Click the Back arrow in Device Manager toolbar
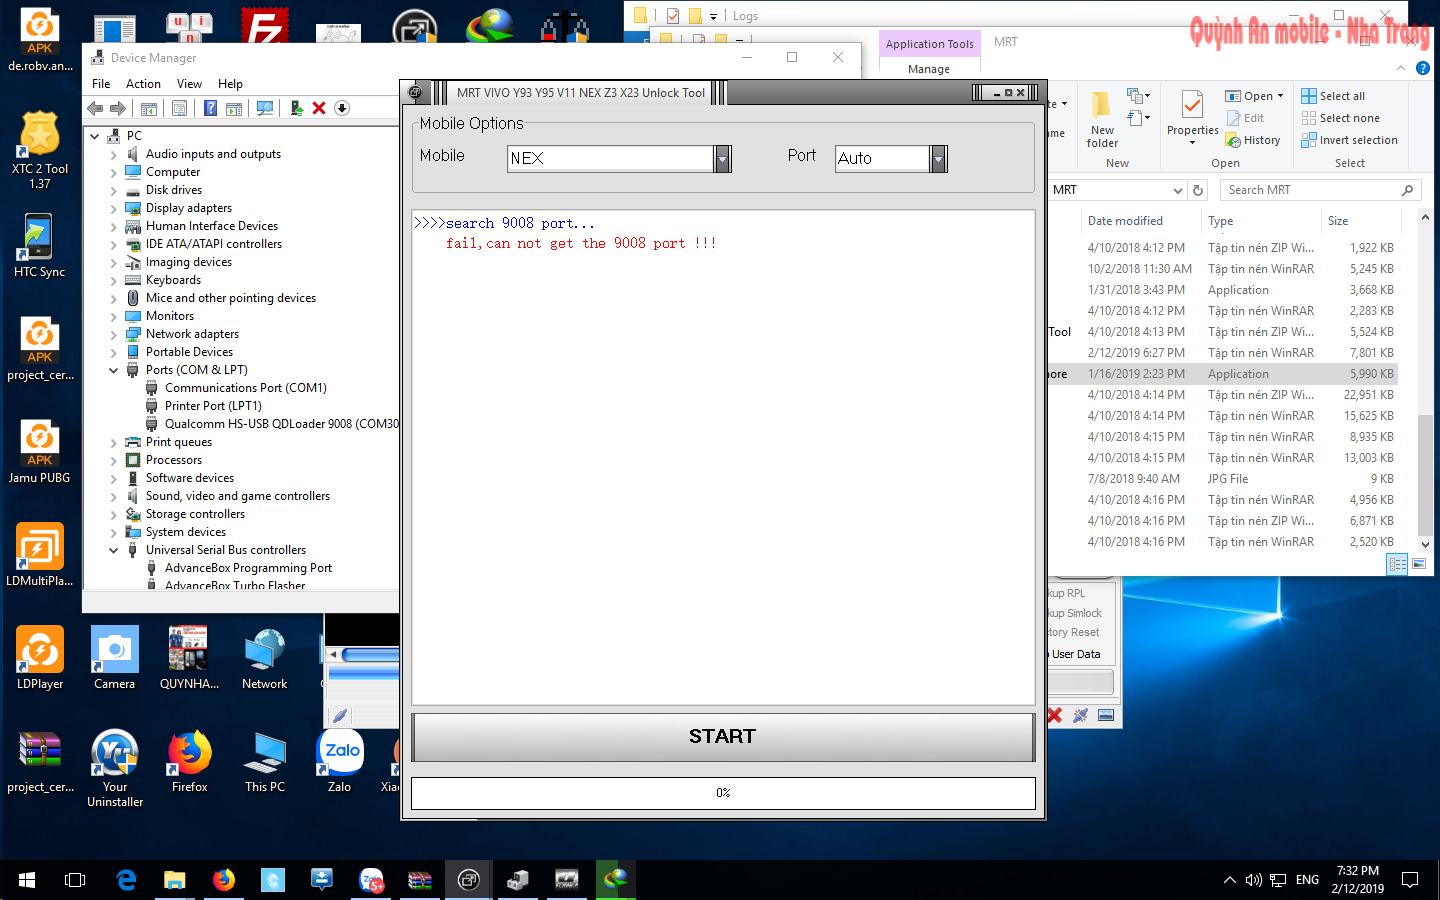This screenshot has width=1440, height=900. click(95, 108)
